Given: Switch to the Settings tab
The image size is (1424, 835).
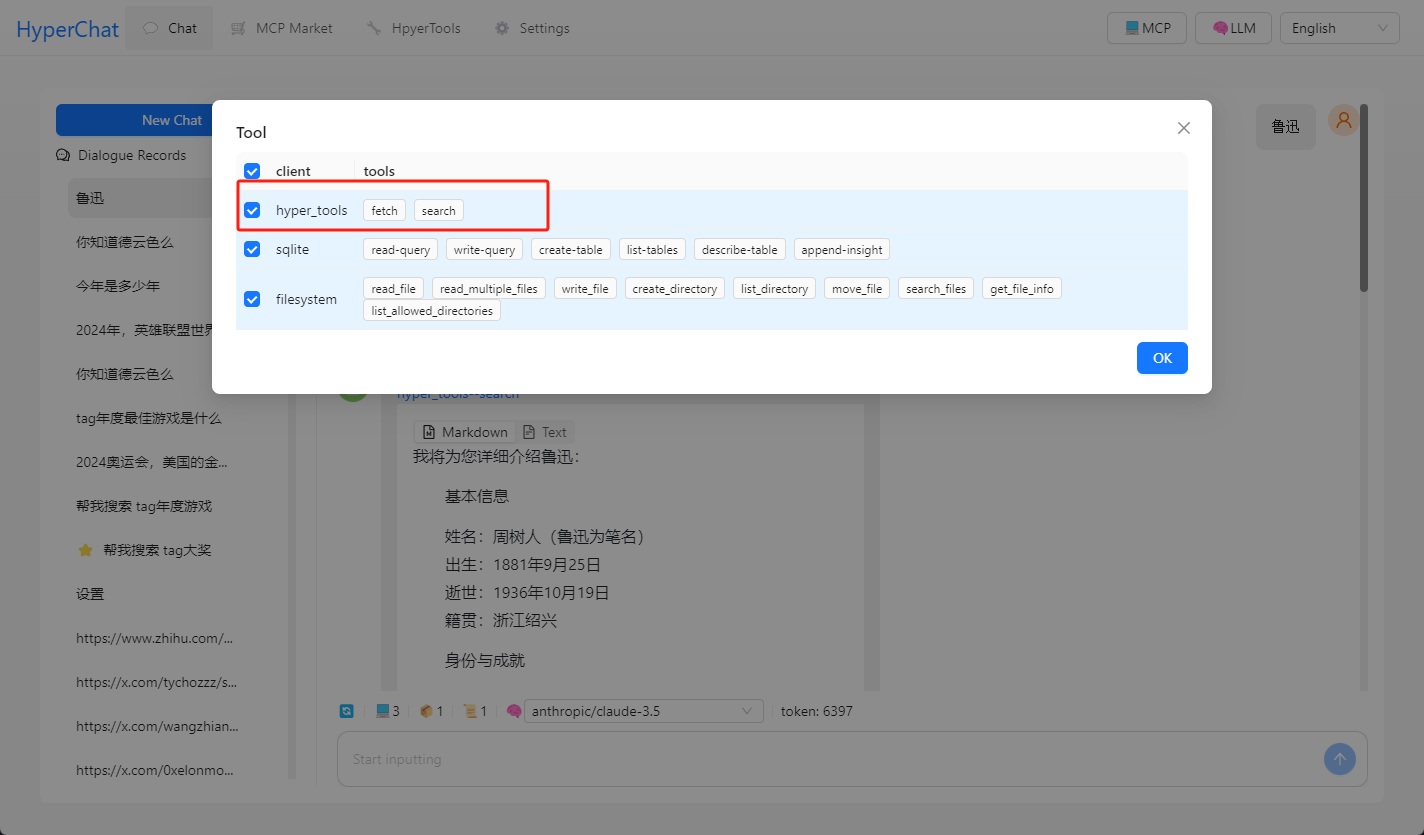Looking at the screenshot, I should coord(532,28).
